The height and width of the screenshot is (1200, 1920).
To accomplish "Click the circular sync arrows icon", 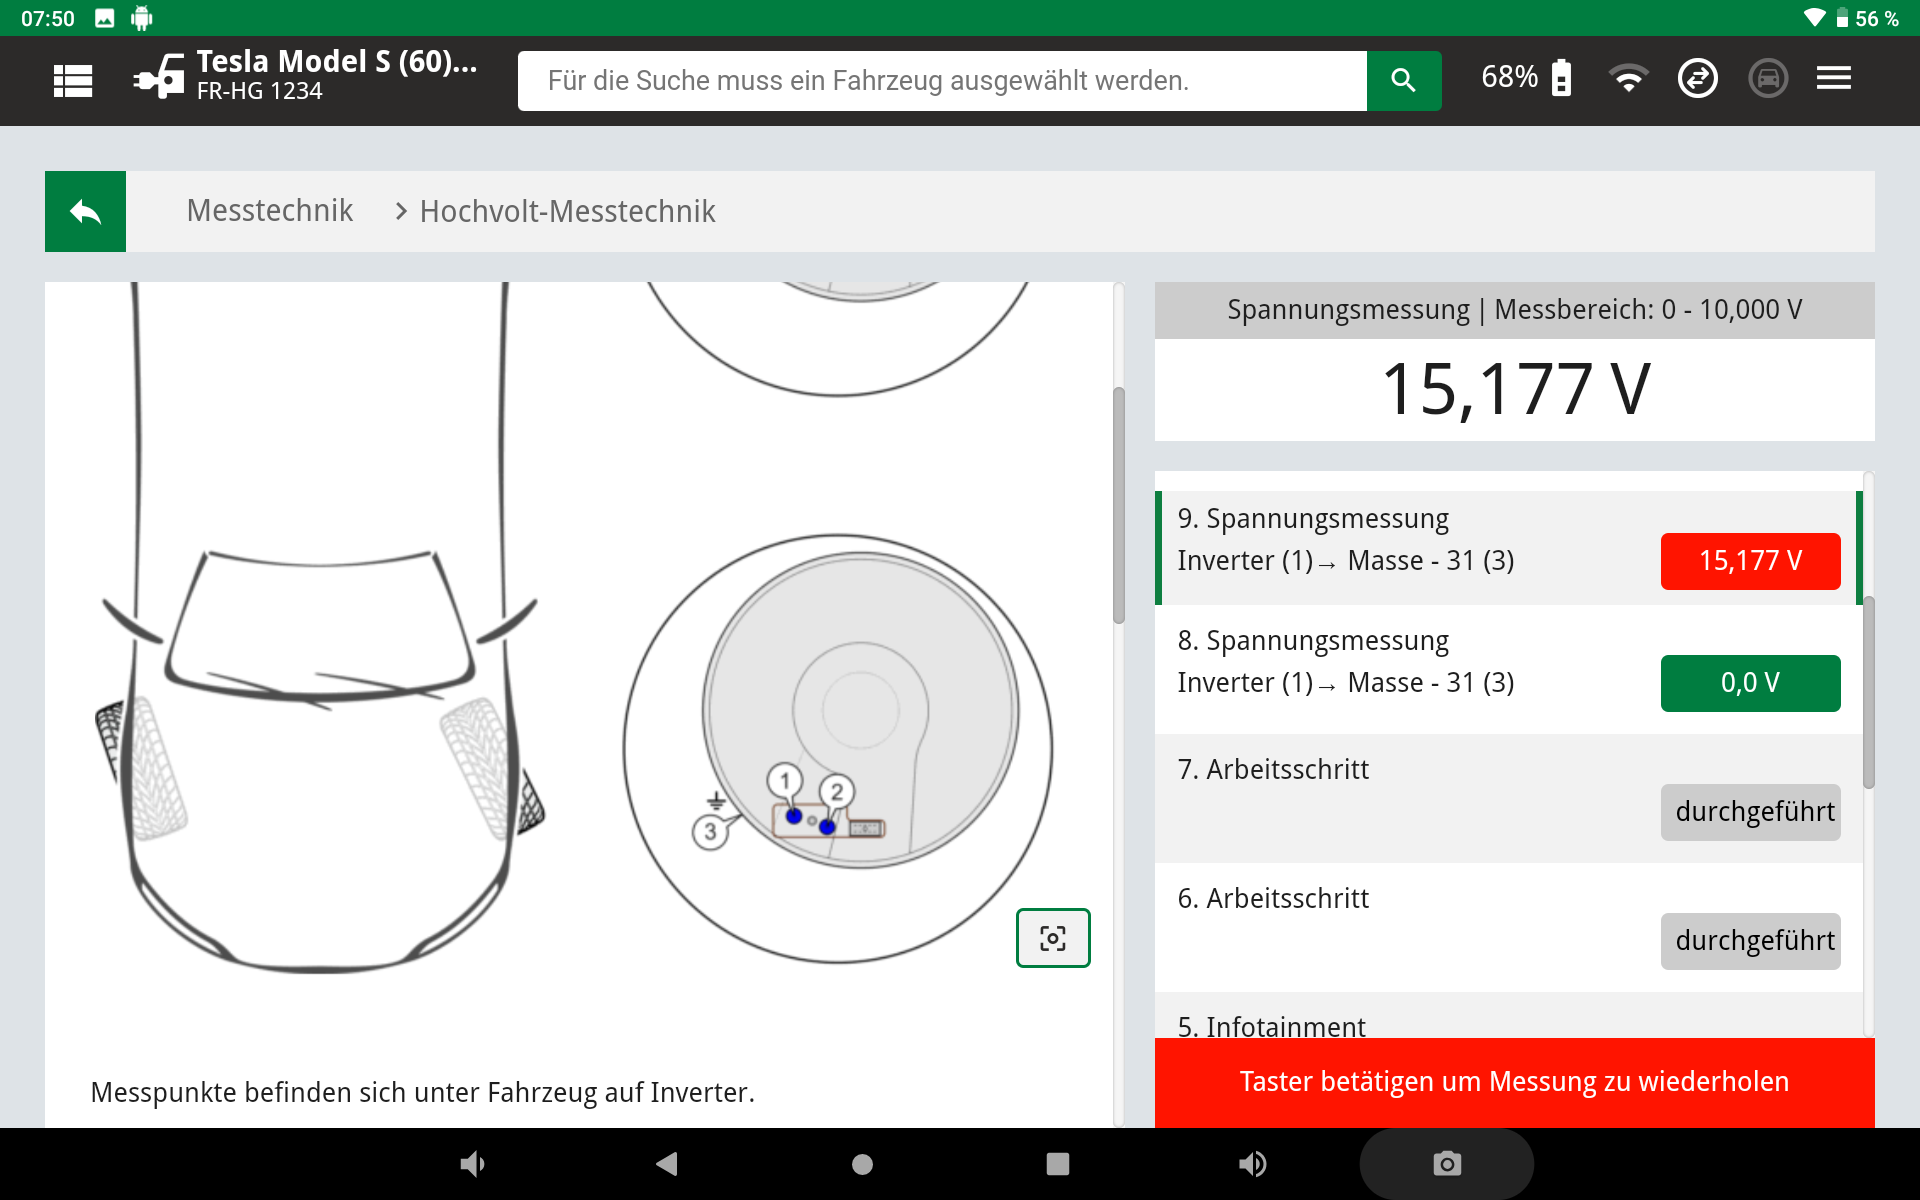I will click(1697, 78).
